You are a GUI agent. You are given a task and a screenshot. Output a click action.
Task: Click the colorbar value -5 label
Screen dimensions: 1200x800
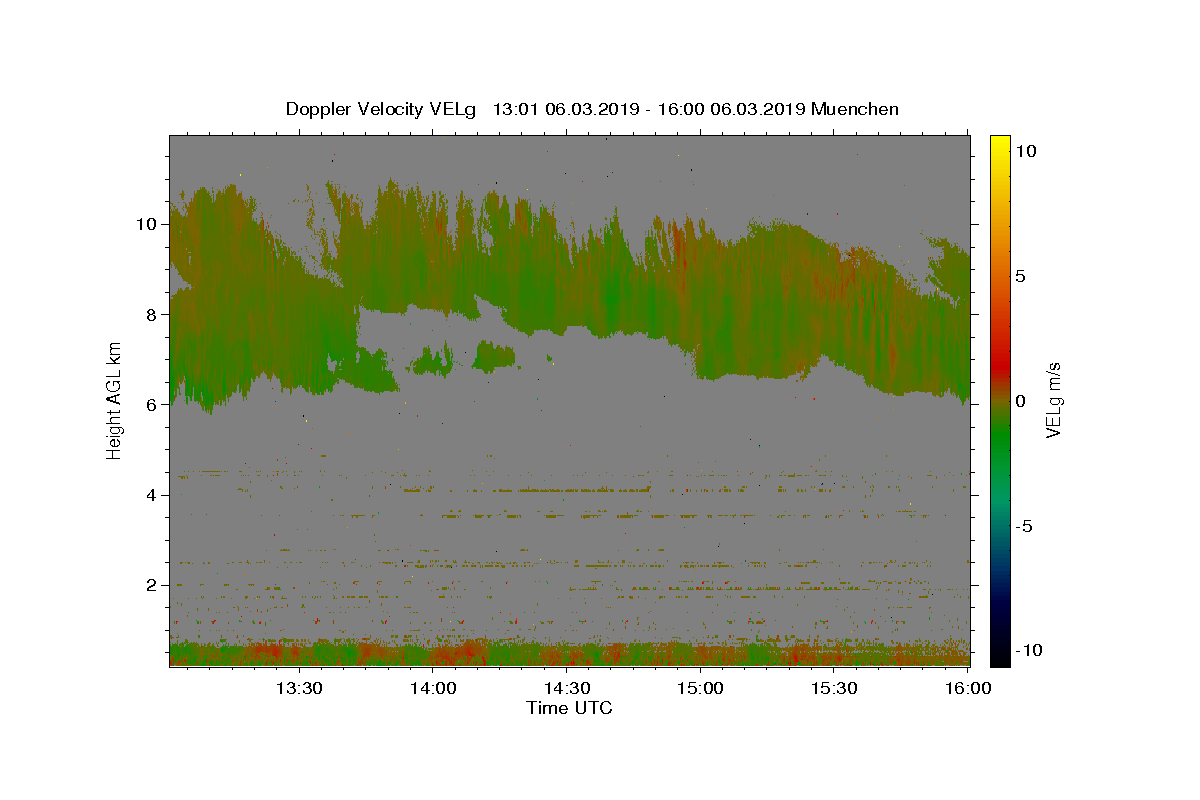1026,526
